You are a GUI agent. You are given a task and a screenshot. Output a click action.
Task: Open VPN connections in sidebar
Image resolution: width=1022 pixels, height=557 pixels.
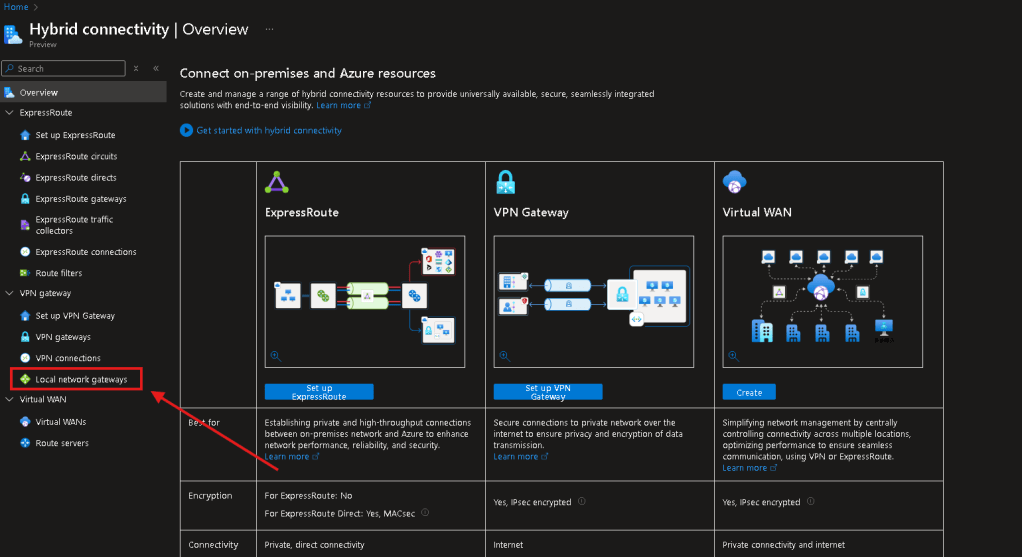(x=68, y=358)
